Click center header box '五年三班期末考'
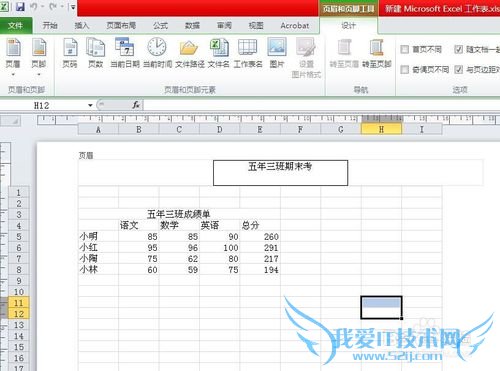 tap(280, 173)
